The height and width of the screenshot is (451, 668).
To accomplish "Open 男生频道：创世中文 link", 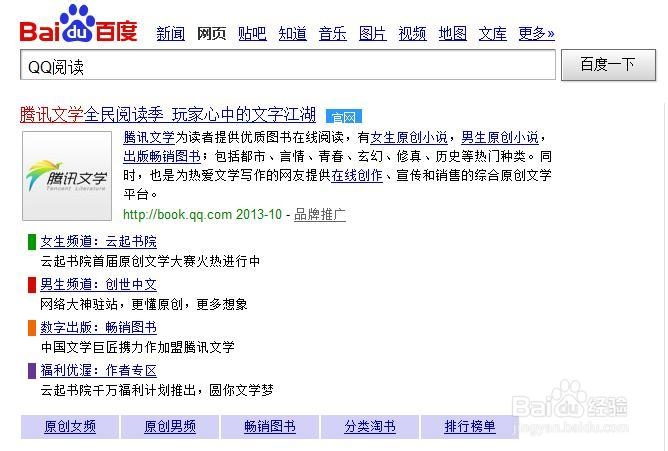I will pyautogui.click(x=98, y=284).
